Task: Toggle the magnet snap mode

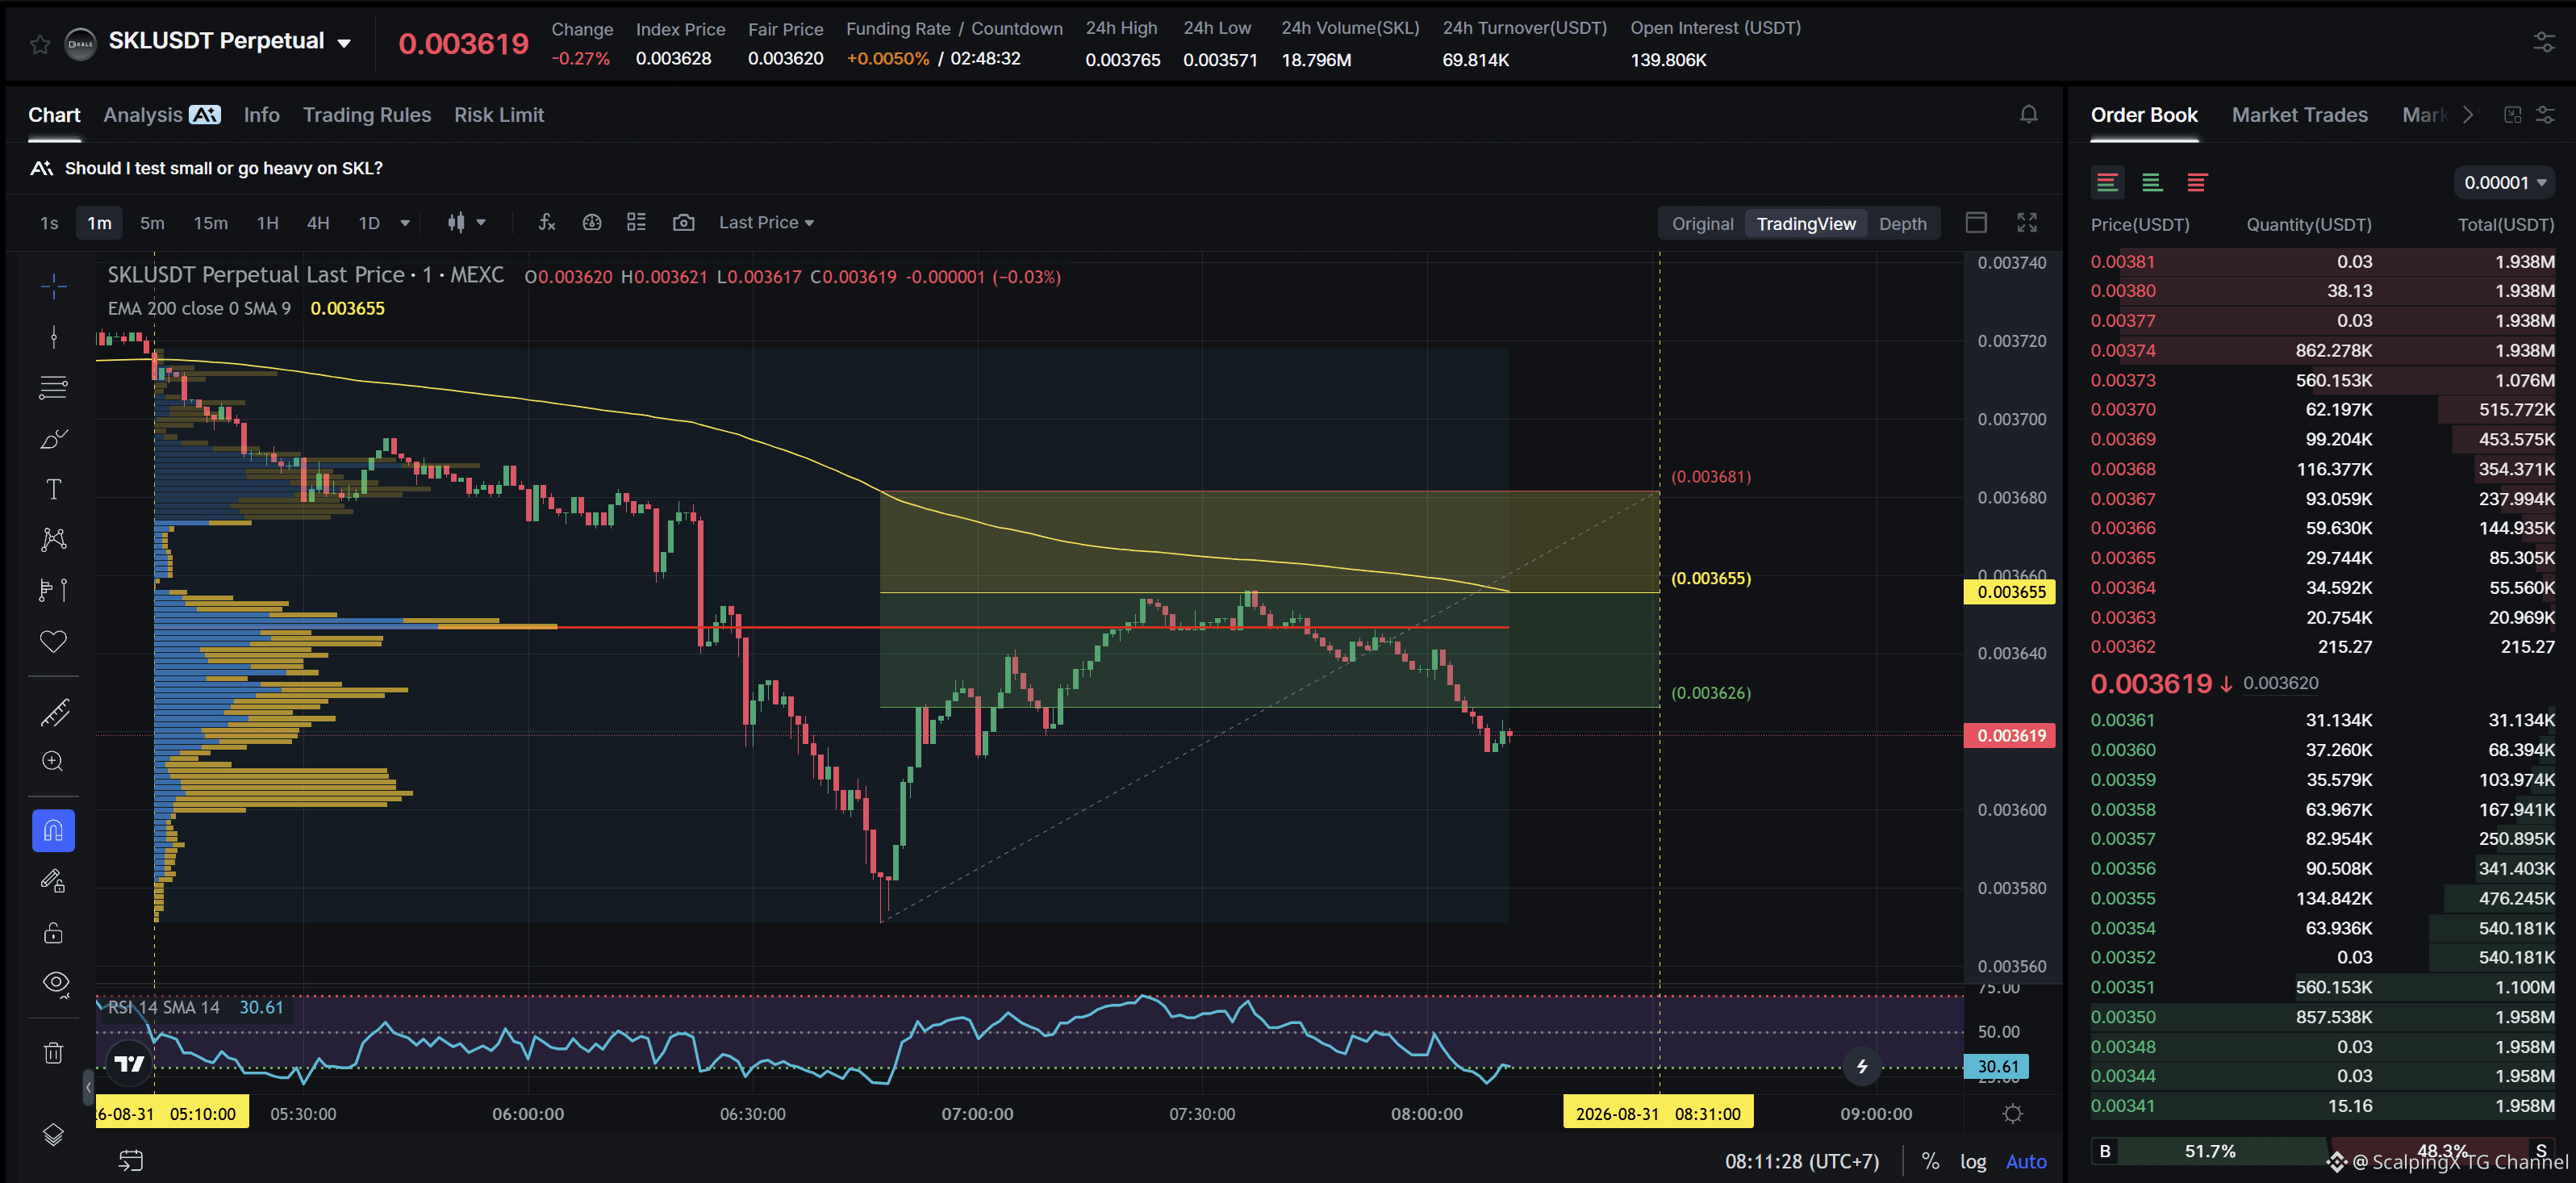Action: point(54,830)
